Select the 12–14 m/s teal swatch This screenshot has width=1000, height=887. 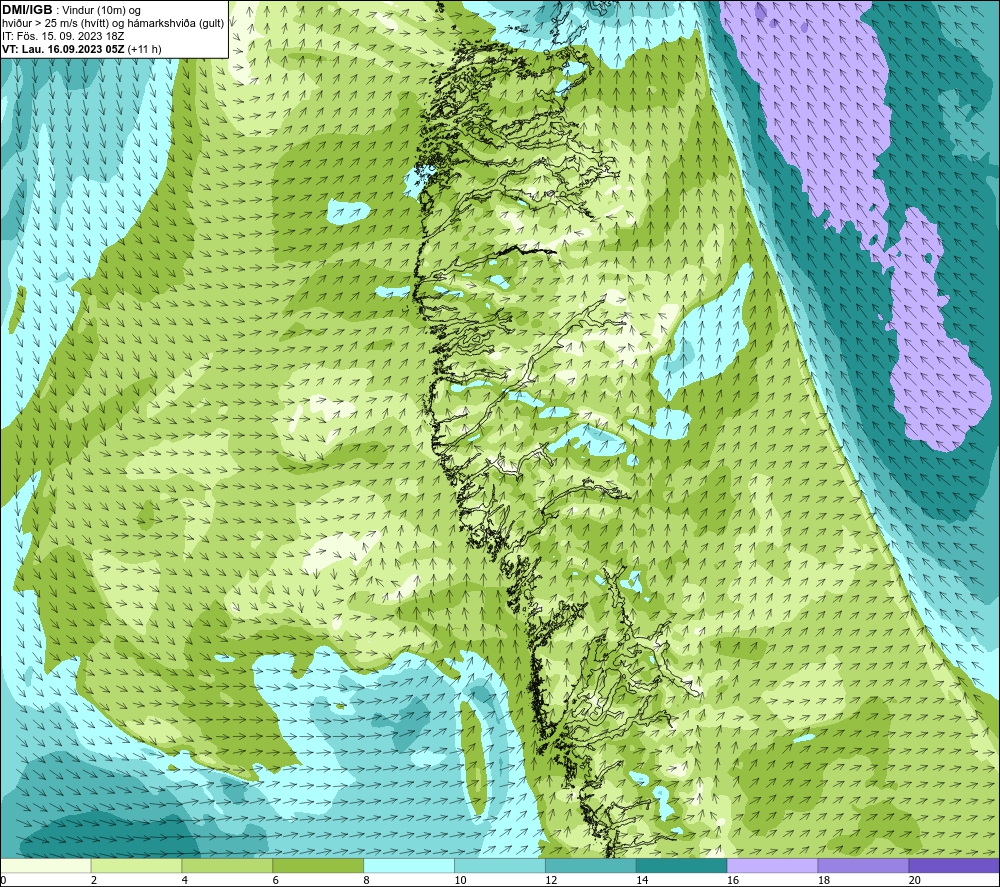591,866
